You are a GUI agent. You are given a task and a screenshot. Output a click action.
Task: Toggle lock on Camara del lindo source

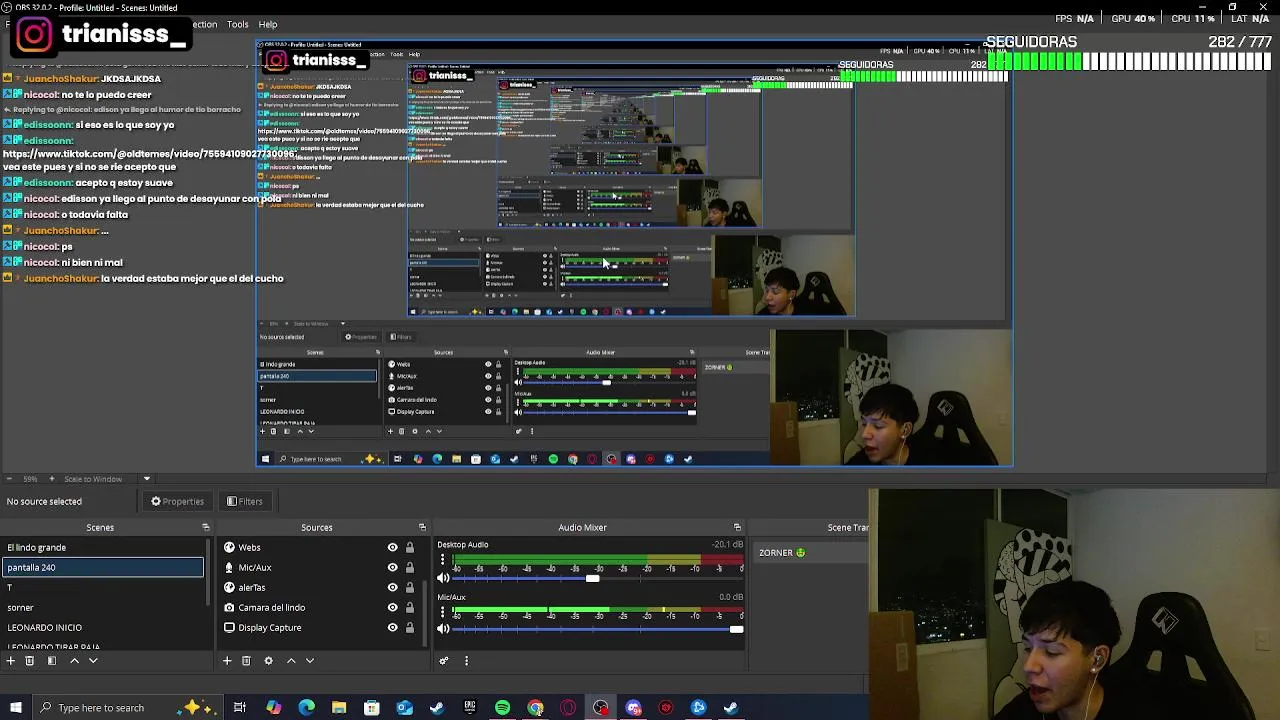pyautogui.click(x=409, y=607)
